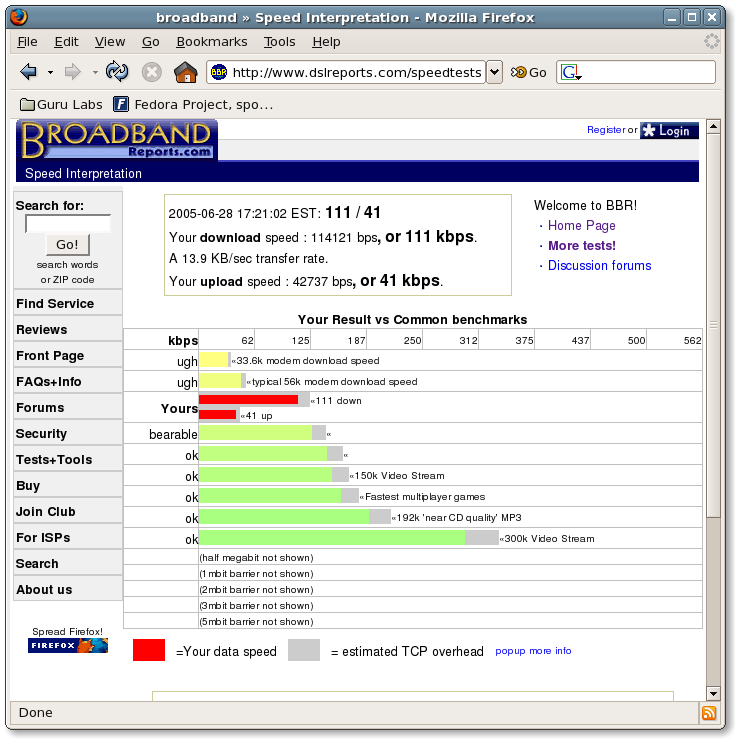The width and height of the screenshot is (735, 739).
Task: Click the 192k 'near CD quality' MP3 label
Action: point(458,517)
